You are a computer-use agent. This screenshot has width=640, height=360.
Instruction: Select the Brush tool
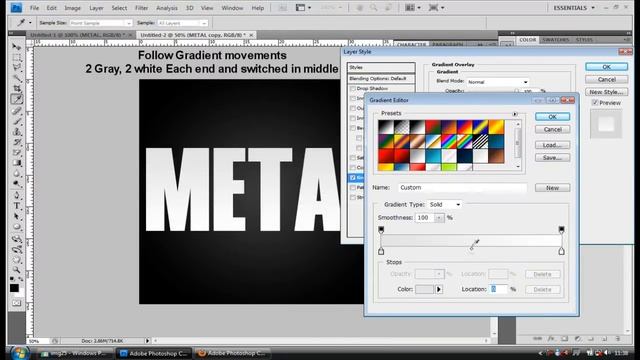(16, 121)
